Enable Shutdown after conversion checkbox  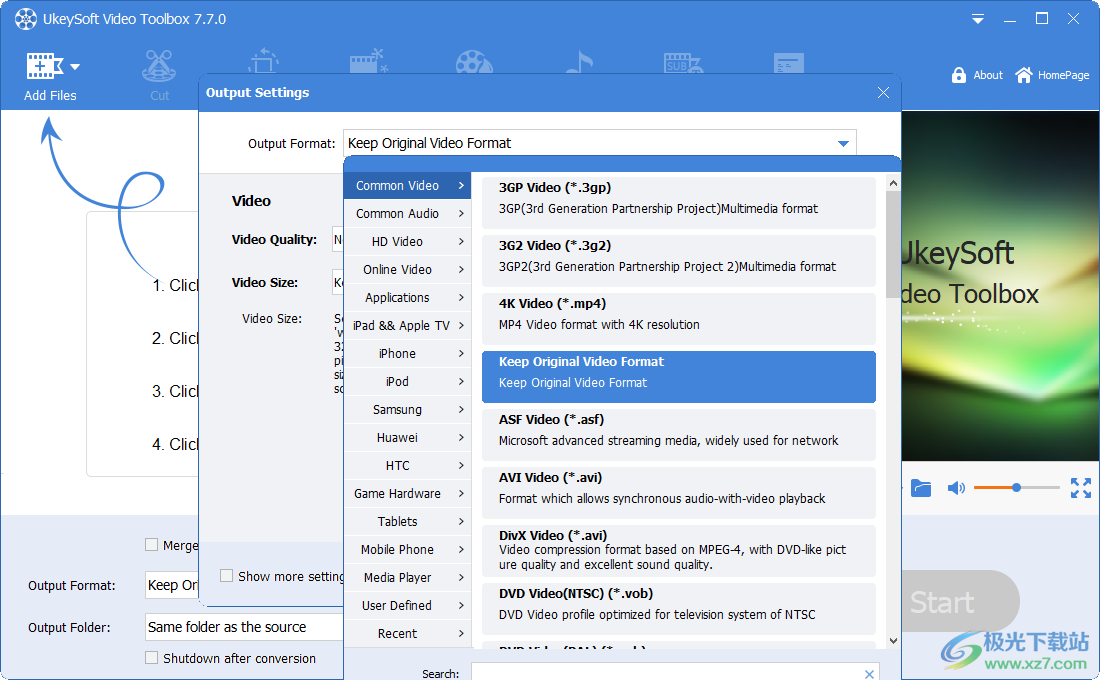(152, 658)
